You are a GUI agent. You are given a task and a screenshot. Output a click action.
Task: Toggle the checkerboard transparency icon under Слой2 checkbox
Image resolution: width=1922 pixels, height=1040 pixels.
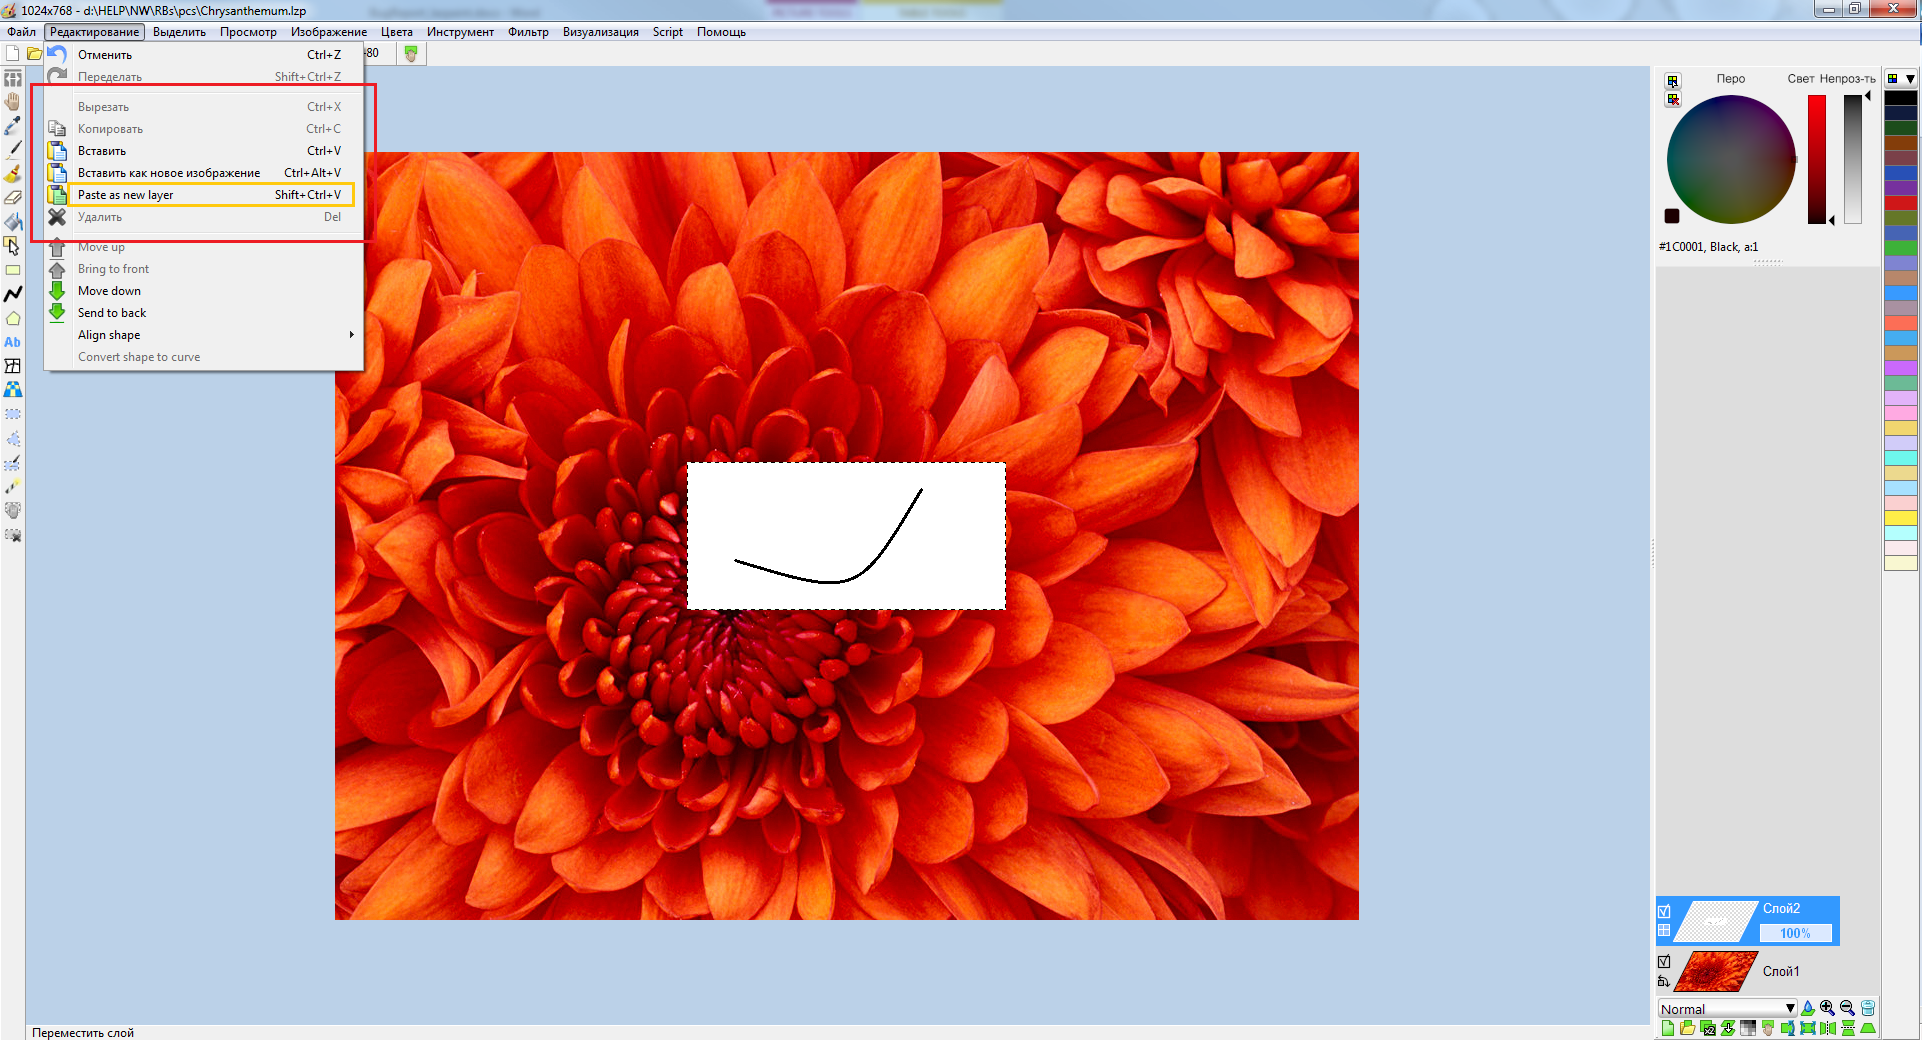1664,931
